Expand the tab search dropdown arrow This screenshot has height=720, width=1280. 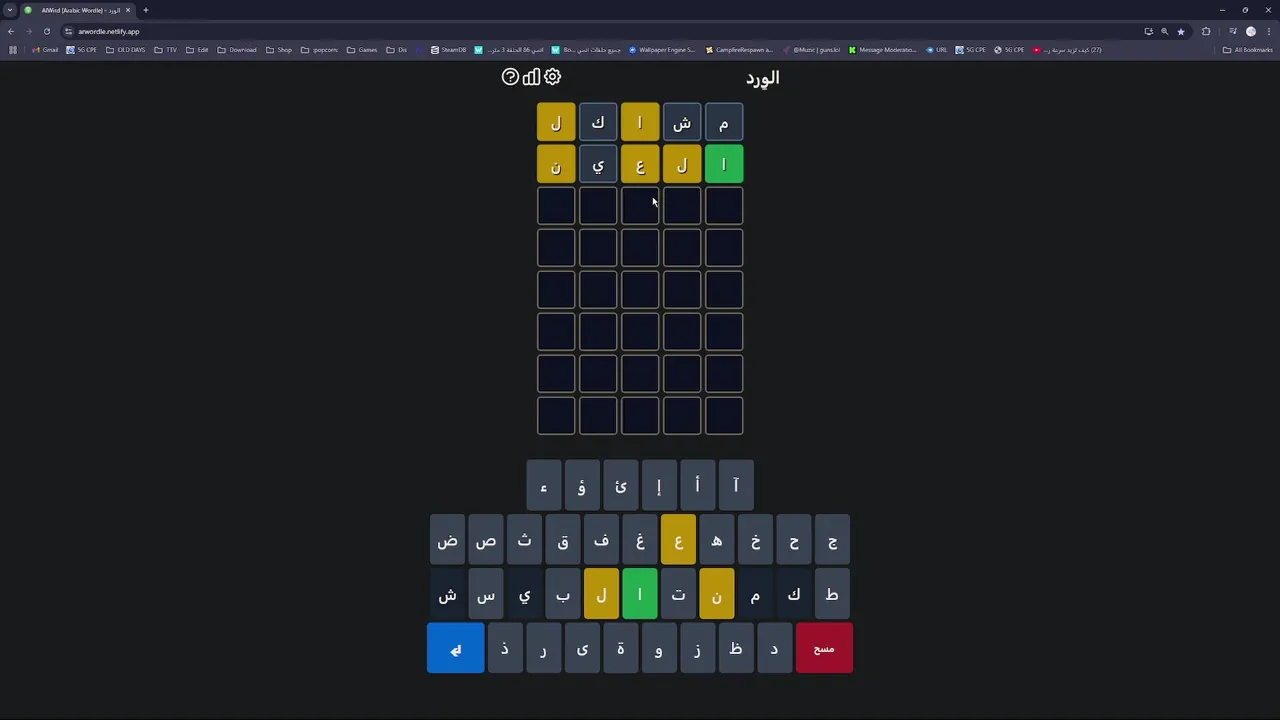[x=10, y=10]
